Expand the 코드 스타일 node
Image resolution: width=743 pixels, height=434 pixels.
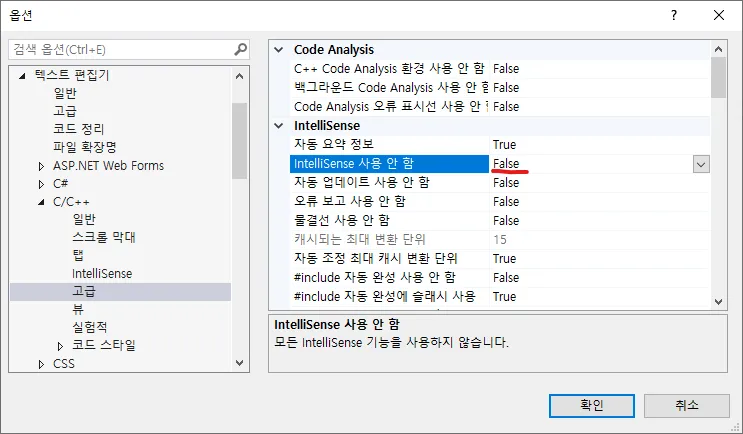point(61,346)
